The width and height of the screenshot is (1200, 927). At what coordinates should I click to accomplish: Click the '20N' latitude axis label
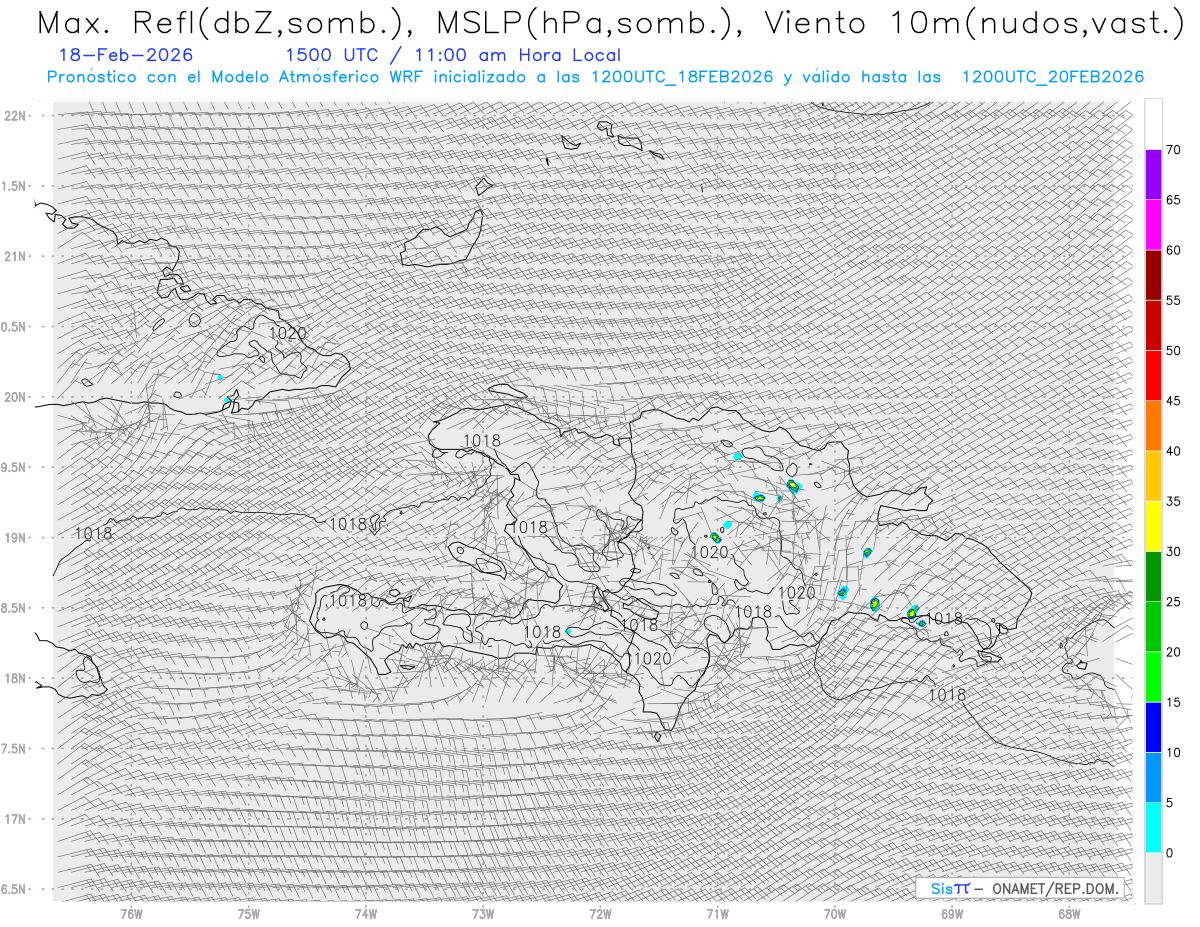pos(15,397)
